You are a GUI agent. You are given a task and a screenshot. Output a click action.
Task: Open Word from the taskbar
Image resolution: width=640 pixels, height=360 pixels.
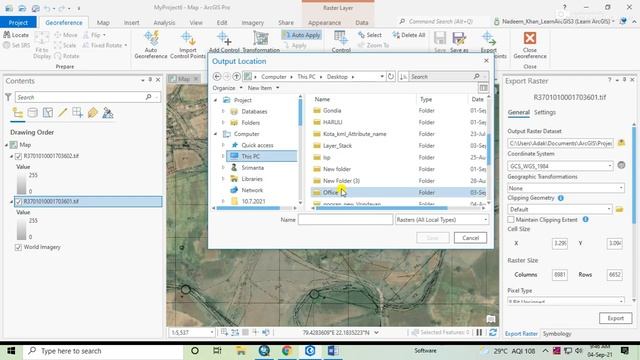pyautogui.click(x=333, y=351)
